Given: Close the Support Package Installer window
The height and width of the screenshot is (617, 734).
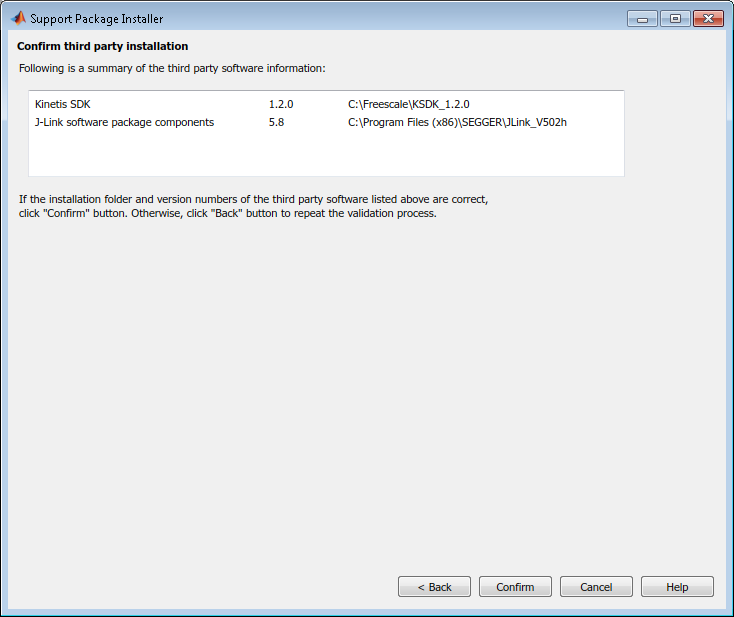Looking at the screenshot, I should pos(709,19).
